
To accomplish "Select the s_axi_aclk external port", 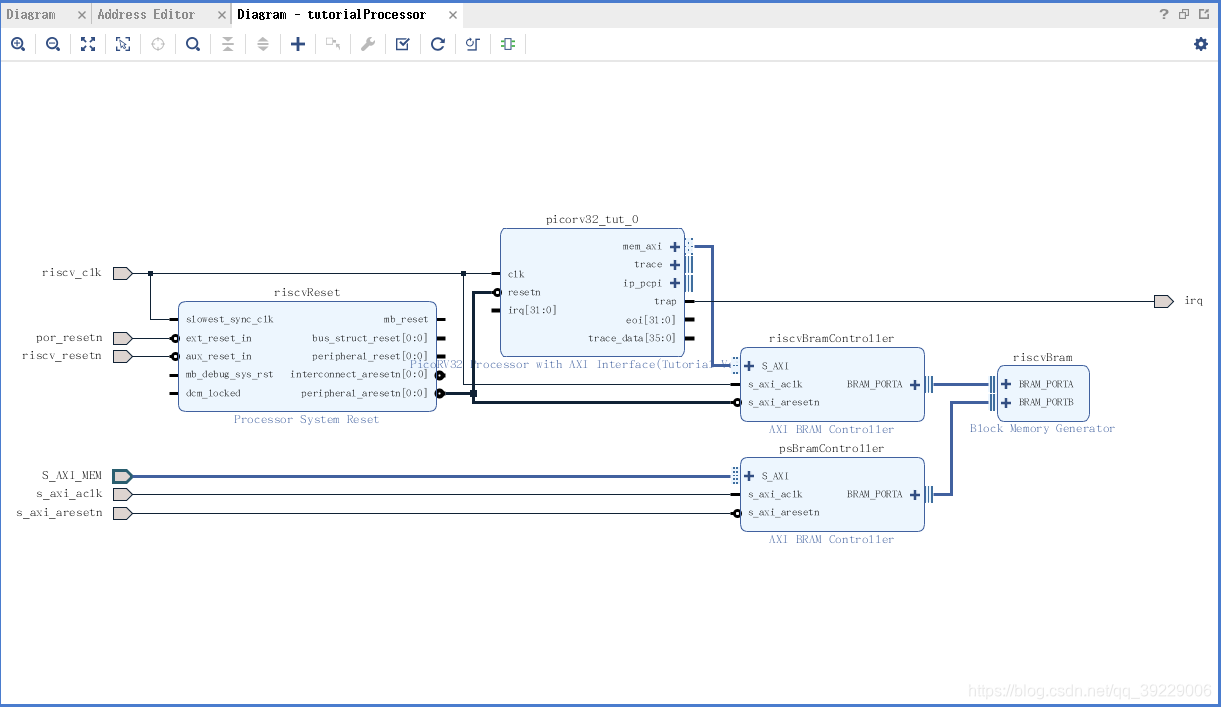I will pyautogui.click(x=122, y=494).
